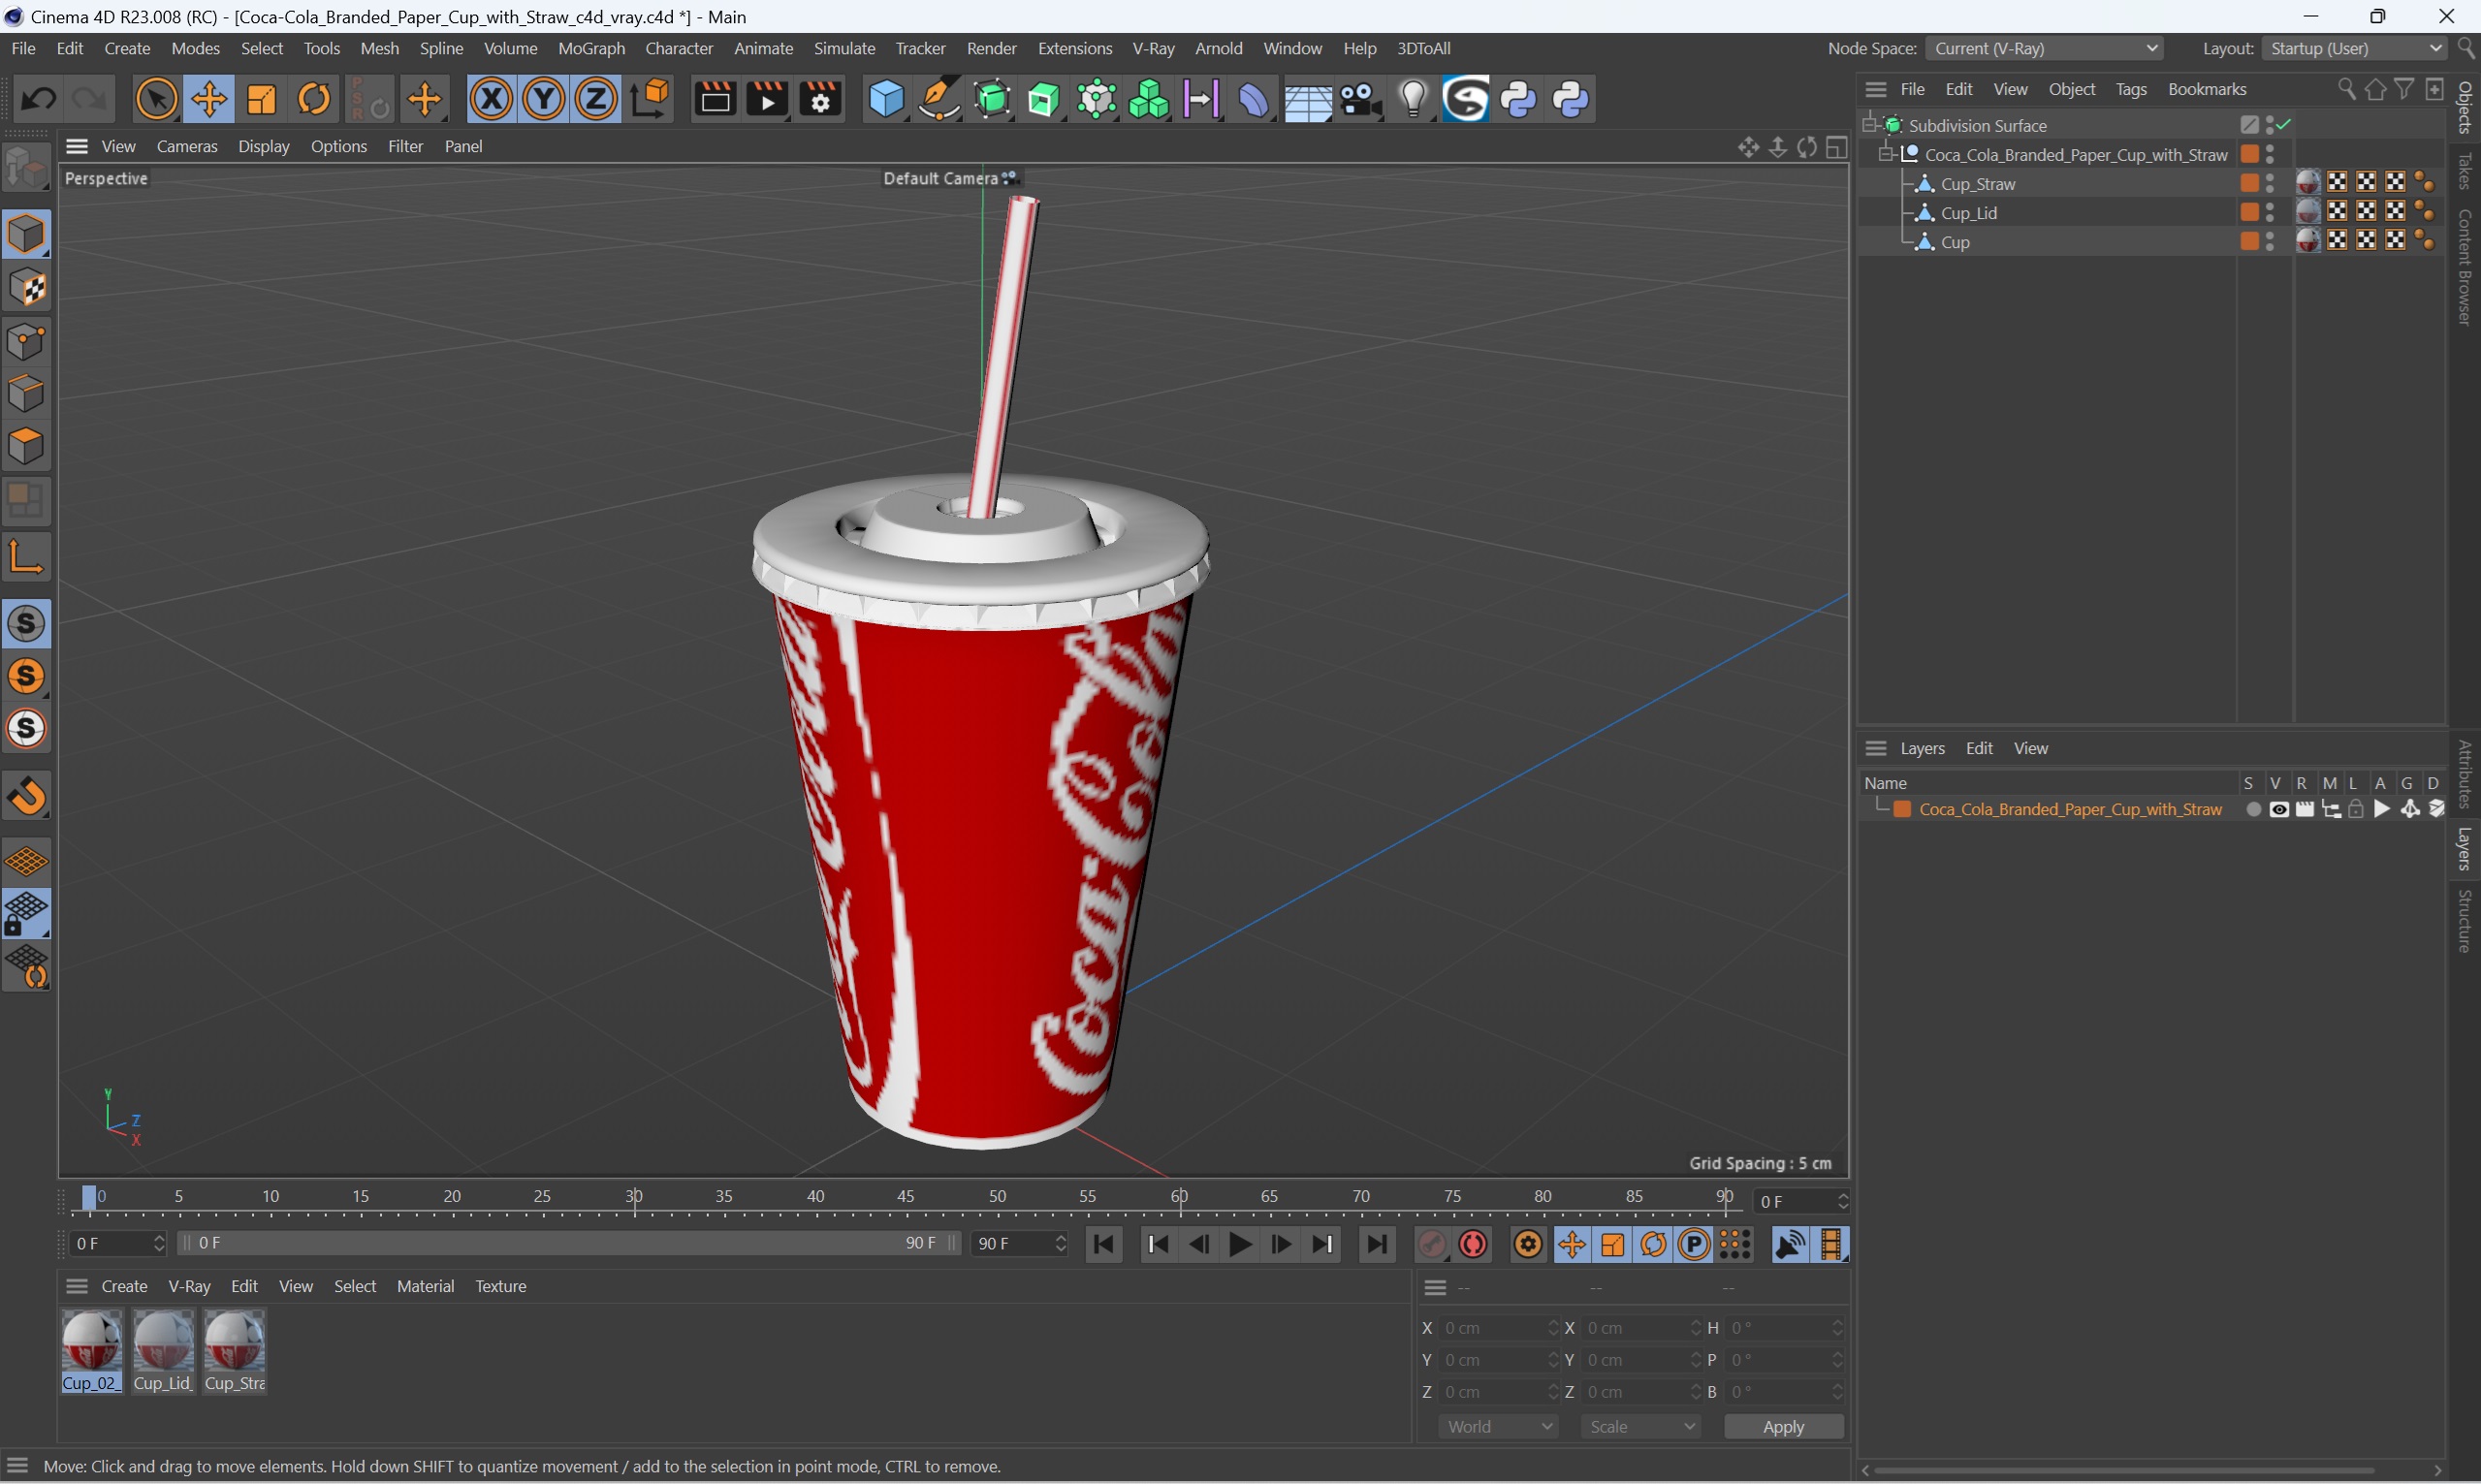Image resolution: width=2481 pixels, height=1484 pixels.
Task: Switch to Texture mode checkered cube
Action: click(26, 288)
